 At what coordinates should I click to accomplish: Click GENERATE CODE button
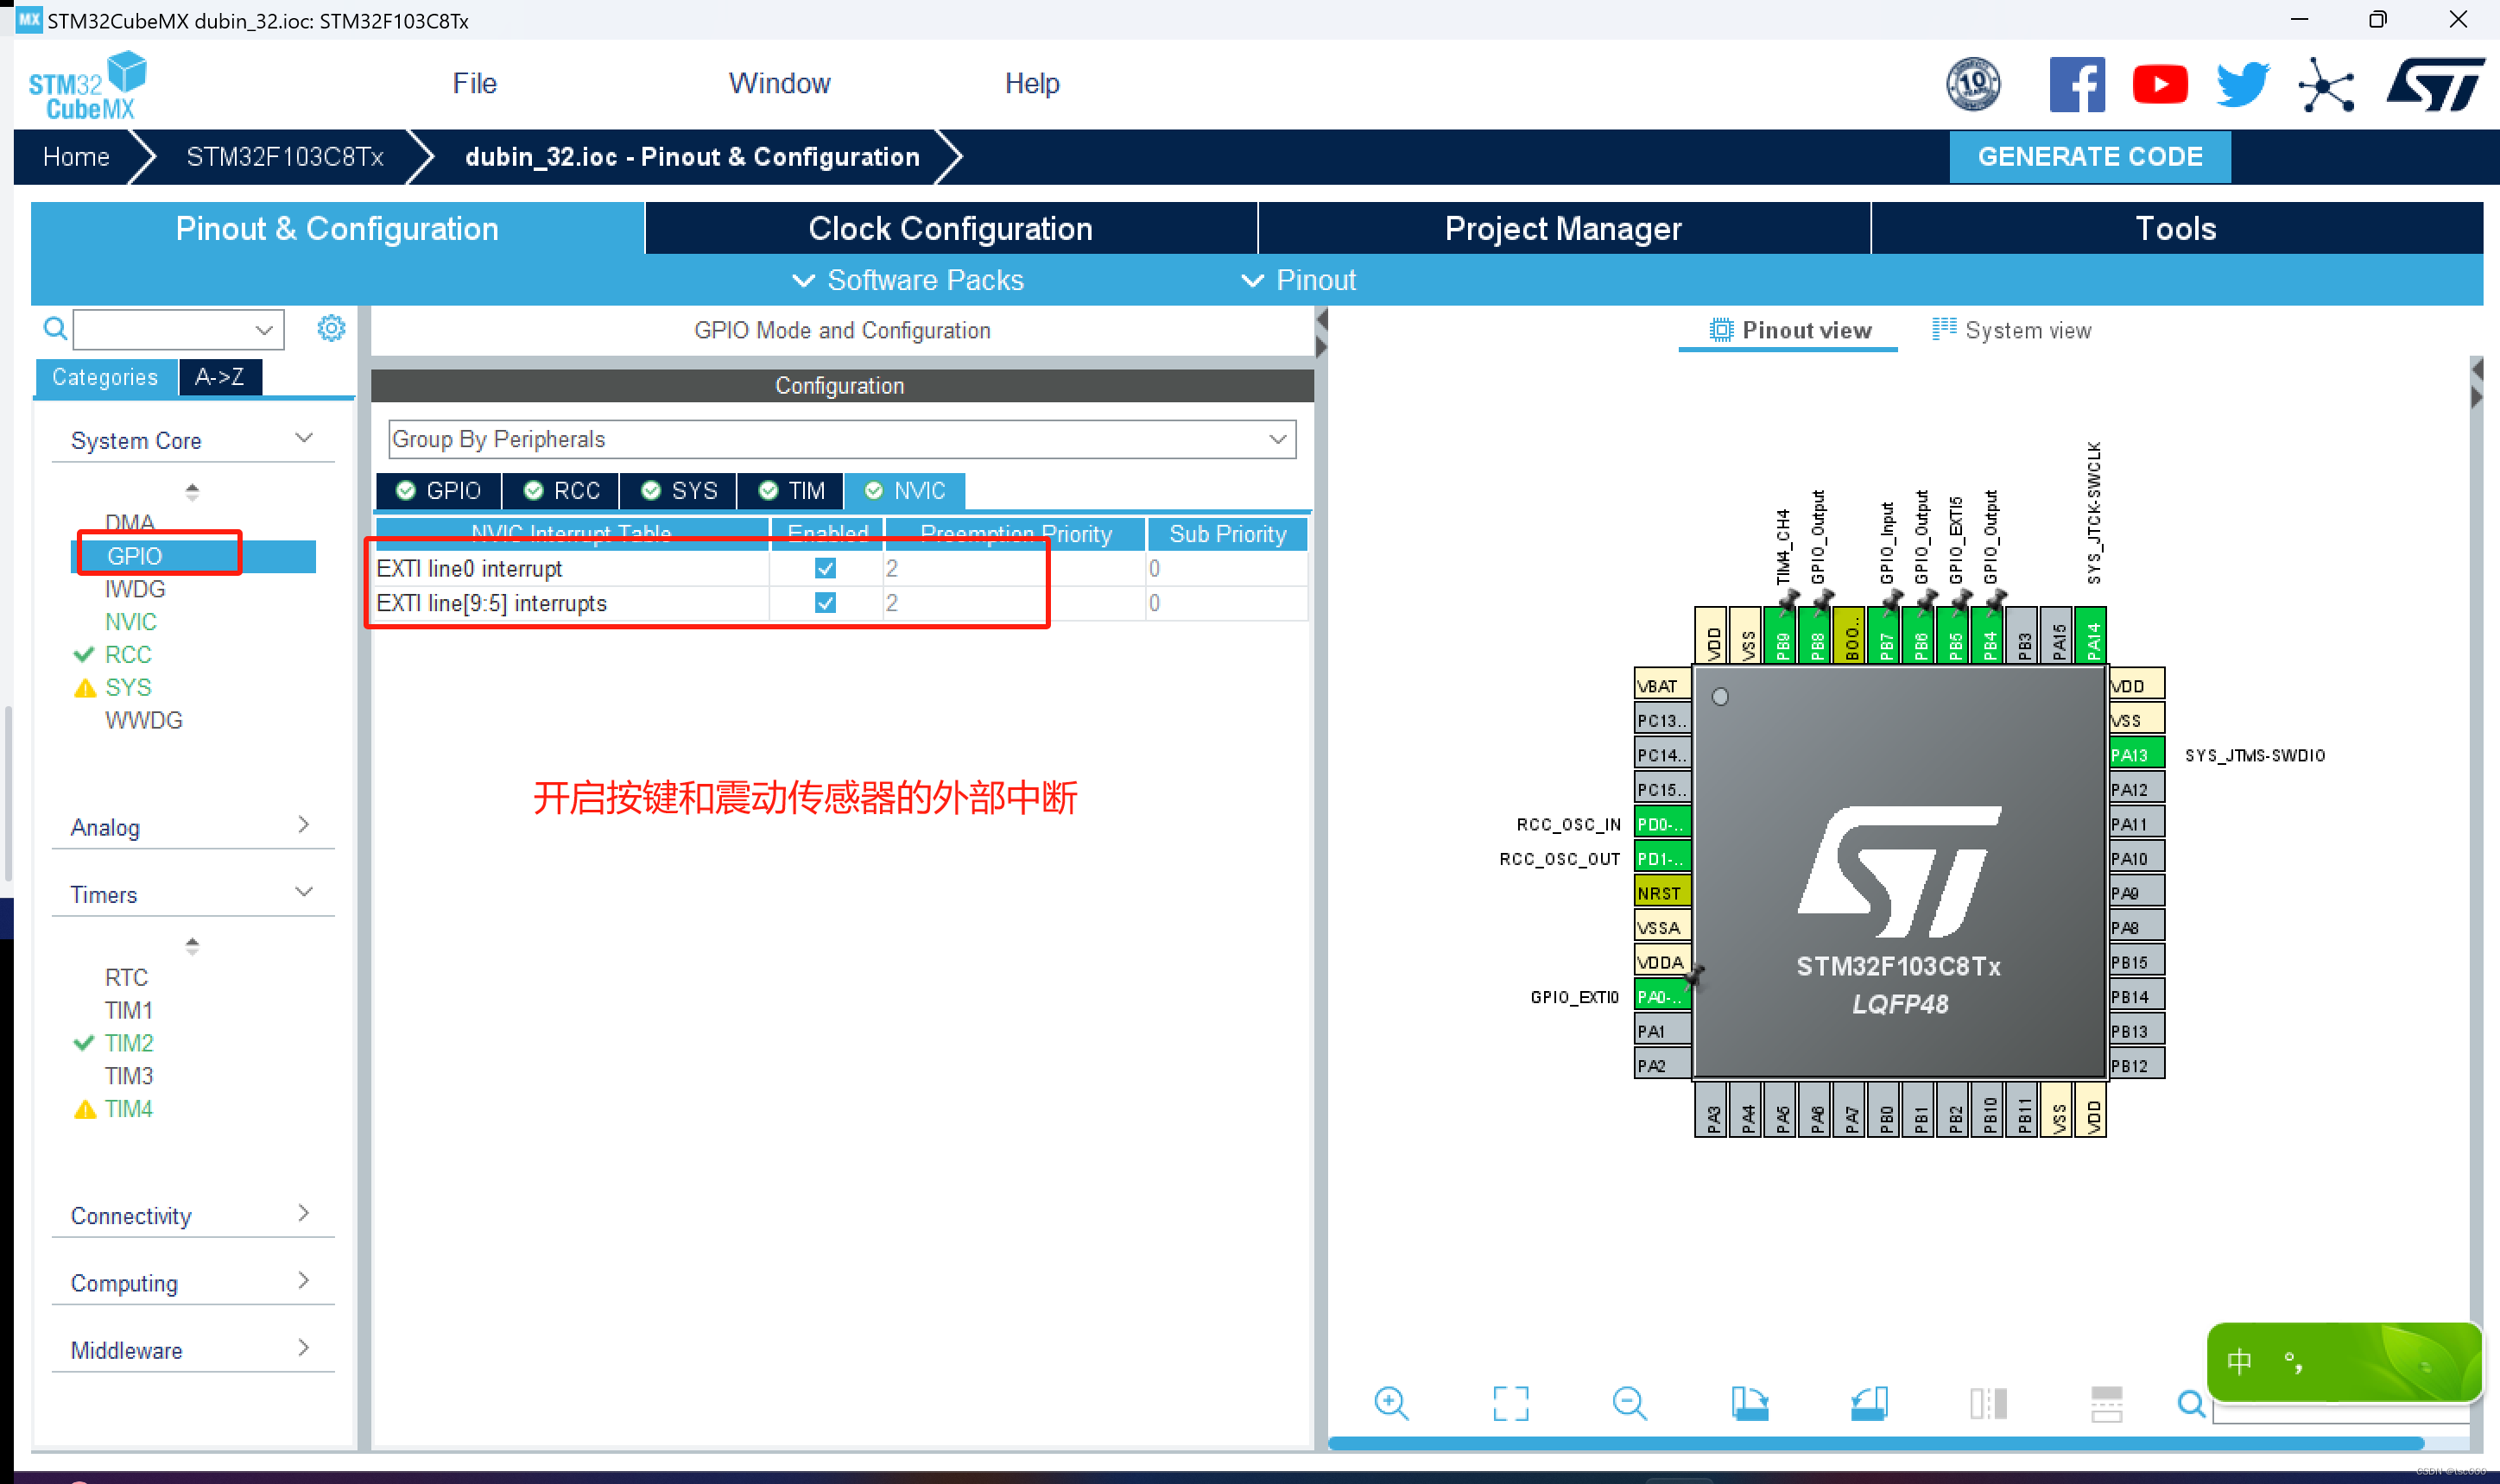coord(2090,156)
